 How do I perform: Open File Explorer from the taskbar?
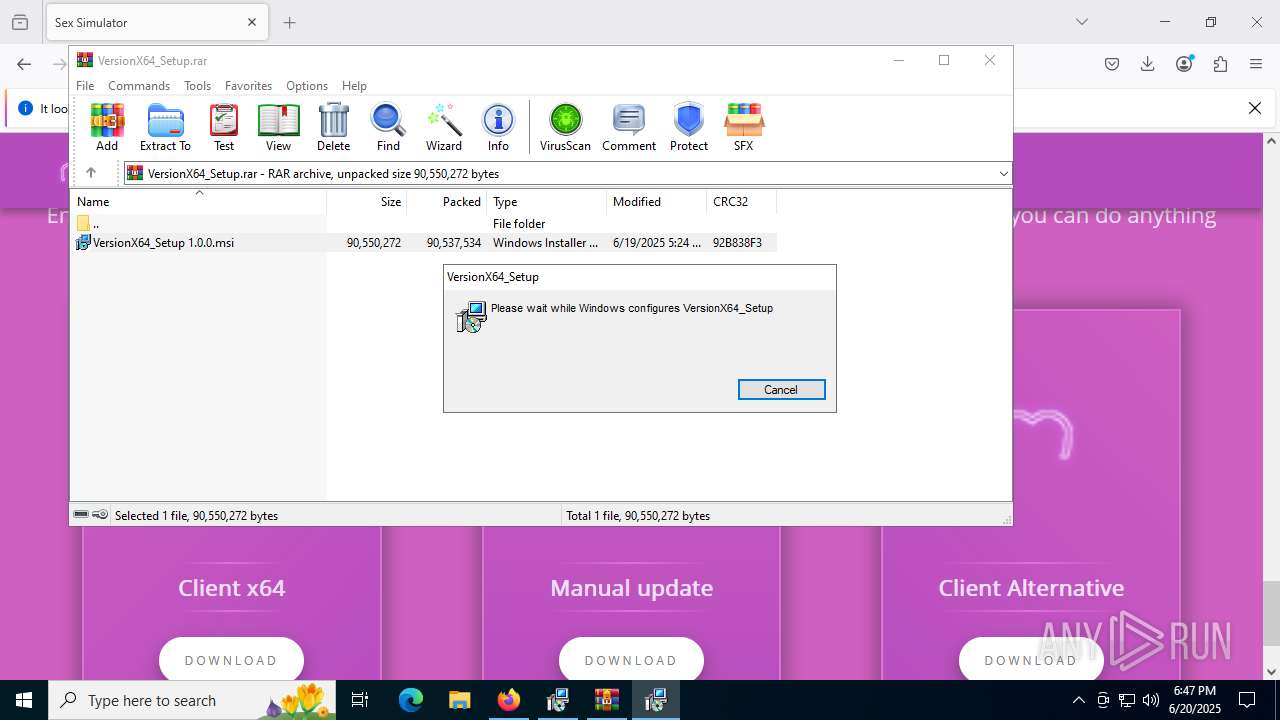click(459, 700)
